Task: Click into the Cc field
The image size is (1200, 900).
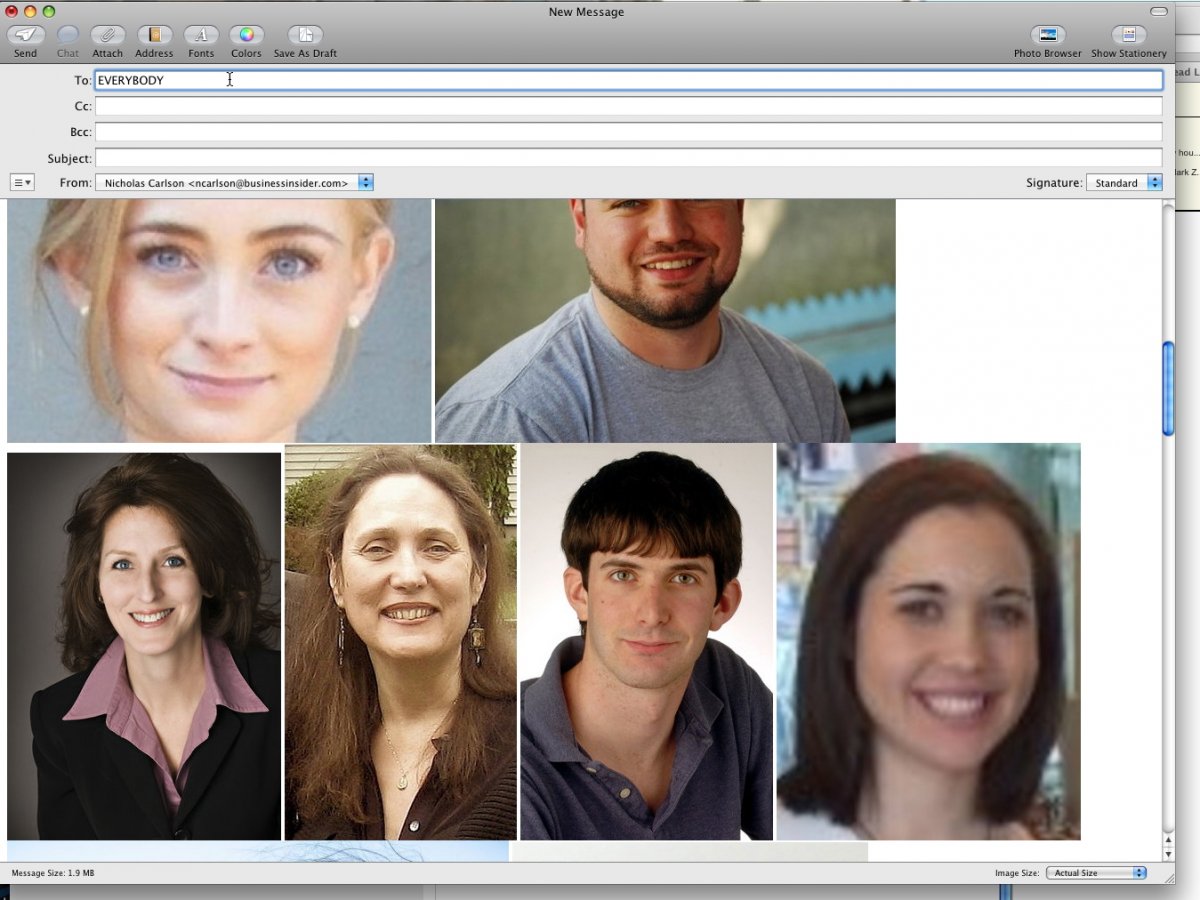Action: (628, 106)
